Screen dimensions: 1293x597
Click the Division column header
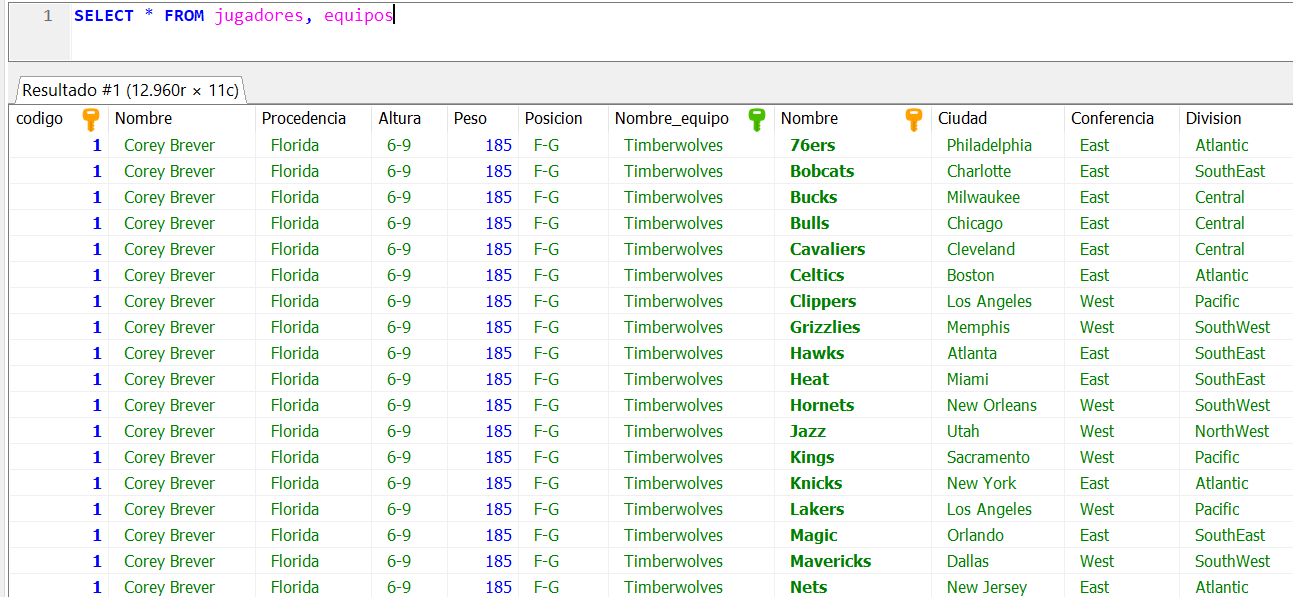(1213, 118)
